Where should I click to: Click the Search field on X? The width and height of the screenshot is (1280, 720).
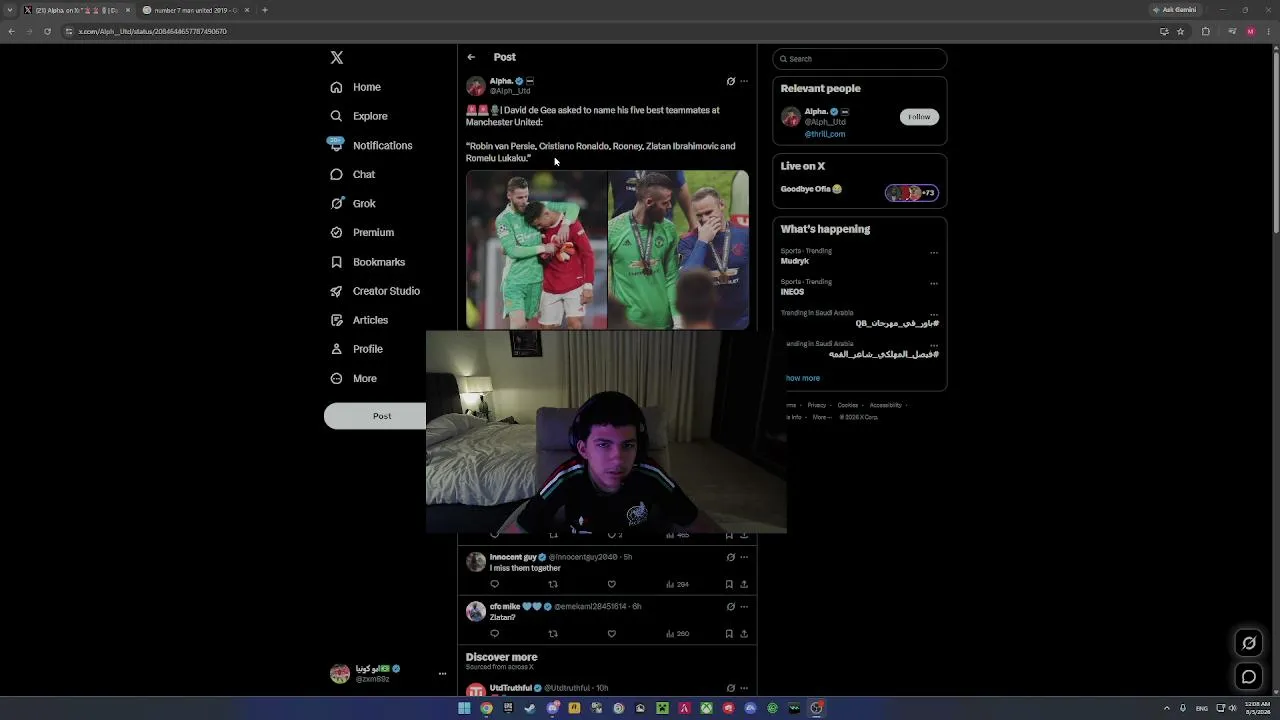click(859, 59)
